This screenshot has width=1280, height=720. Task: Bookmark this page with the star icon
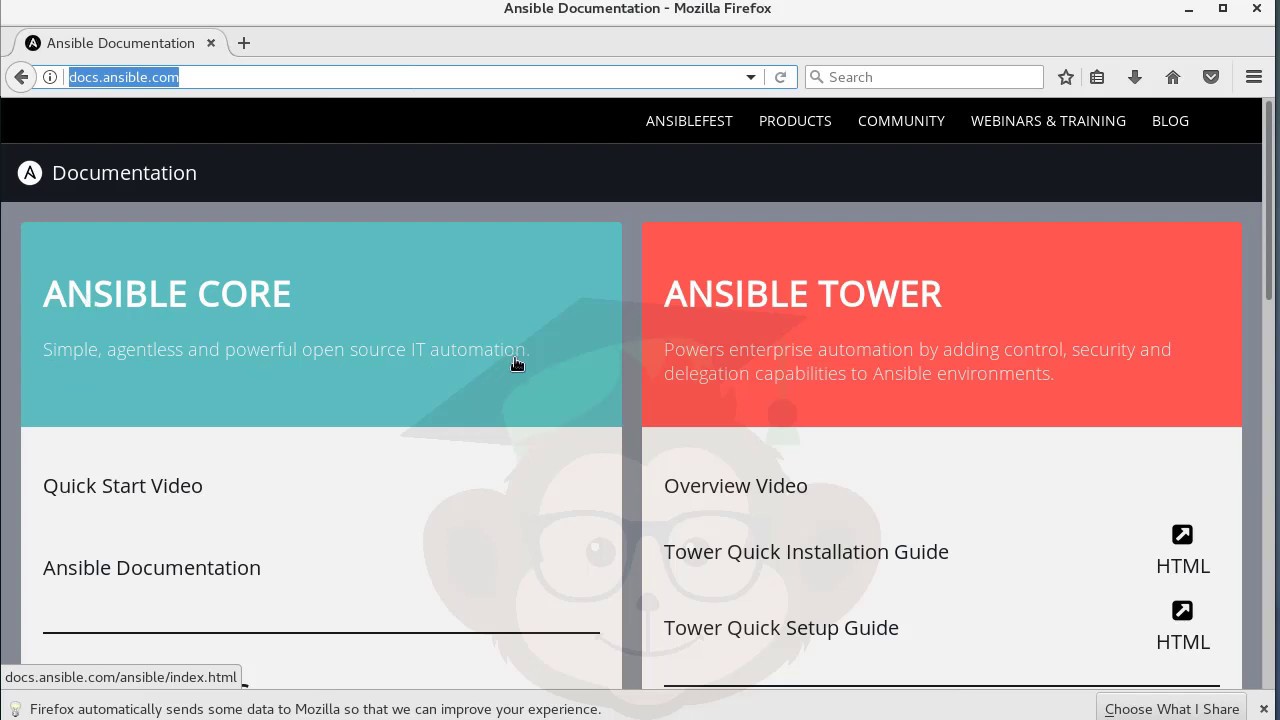coord(1066,77)
